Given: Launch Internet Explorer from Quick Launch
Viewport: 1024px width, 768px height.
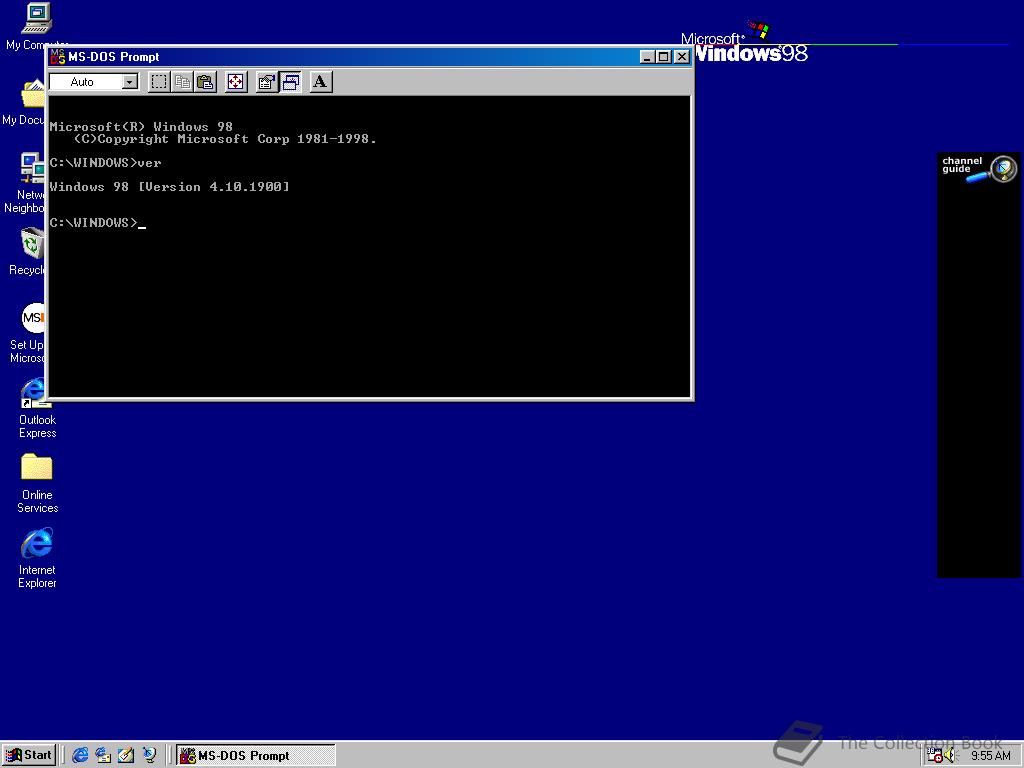Looking at the screenshot, I should (x=80, y=756).
